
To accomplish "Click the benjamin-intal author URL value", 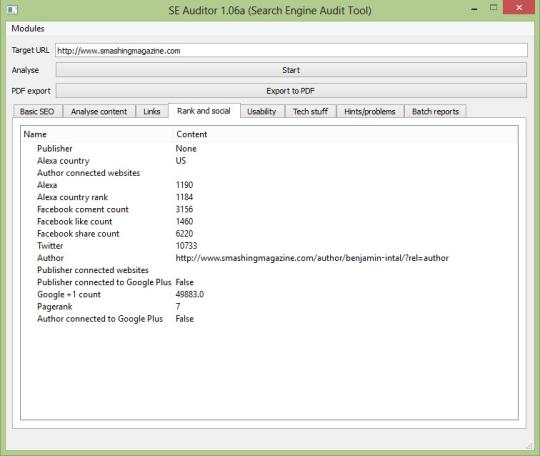I will pyautogui.click(x=312, y=258).
